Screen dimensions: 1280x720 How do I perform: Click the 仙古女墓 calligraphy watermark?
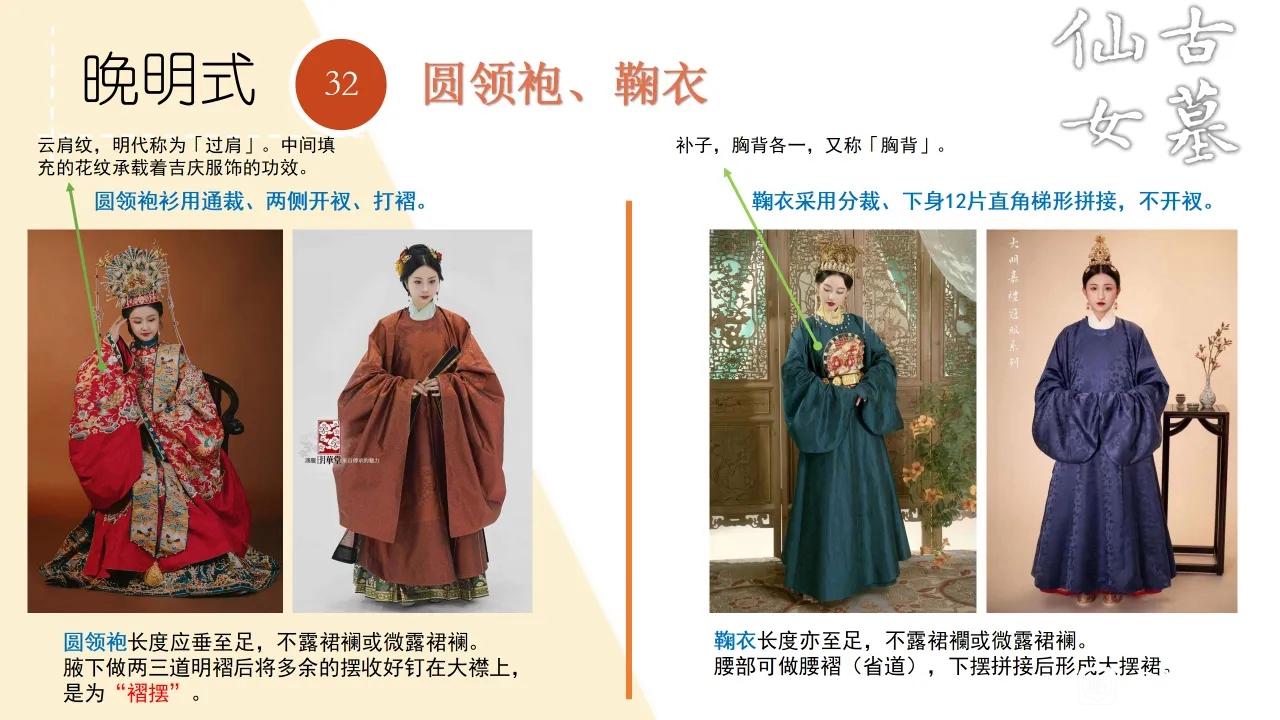coord(1145,86)
